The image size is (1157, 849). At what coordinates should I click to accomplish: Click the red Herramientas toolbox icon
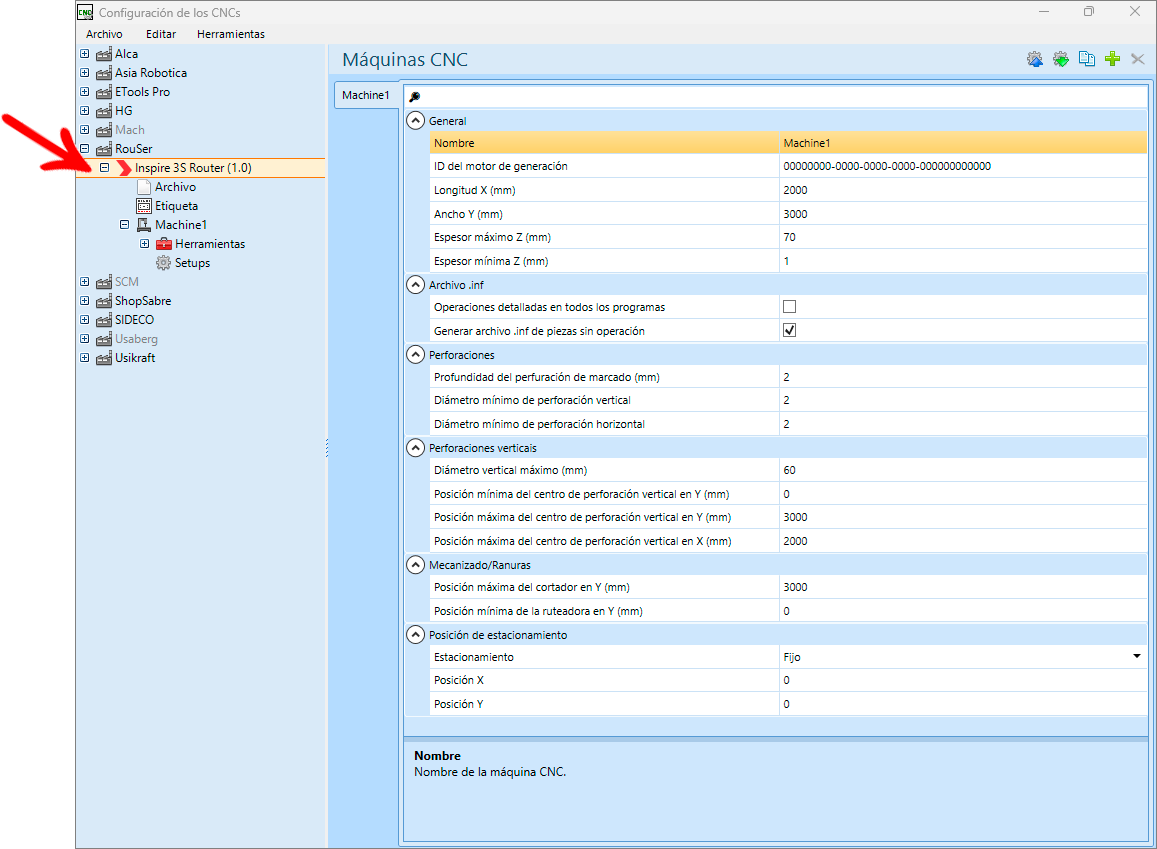tap(164, 244)
